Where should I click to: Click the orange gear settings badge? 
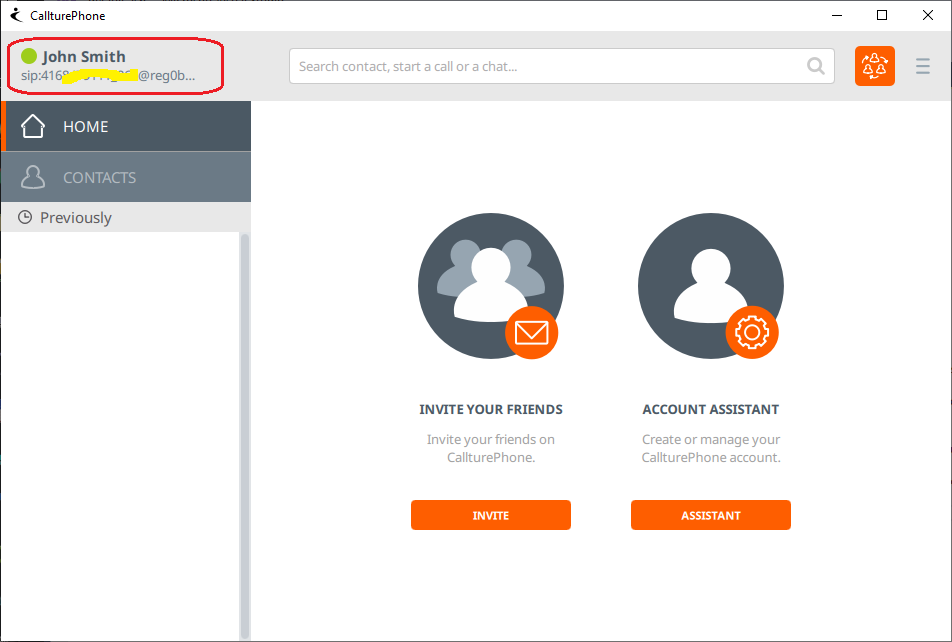click(x=751, y=332)
